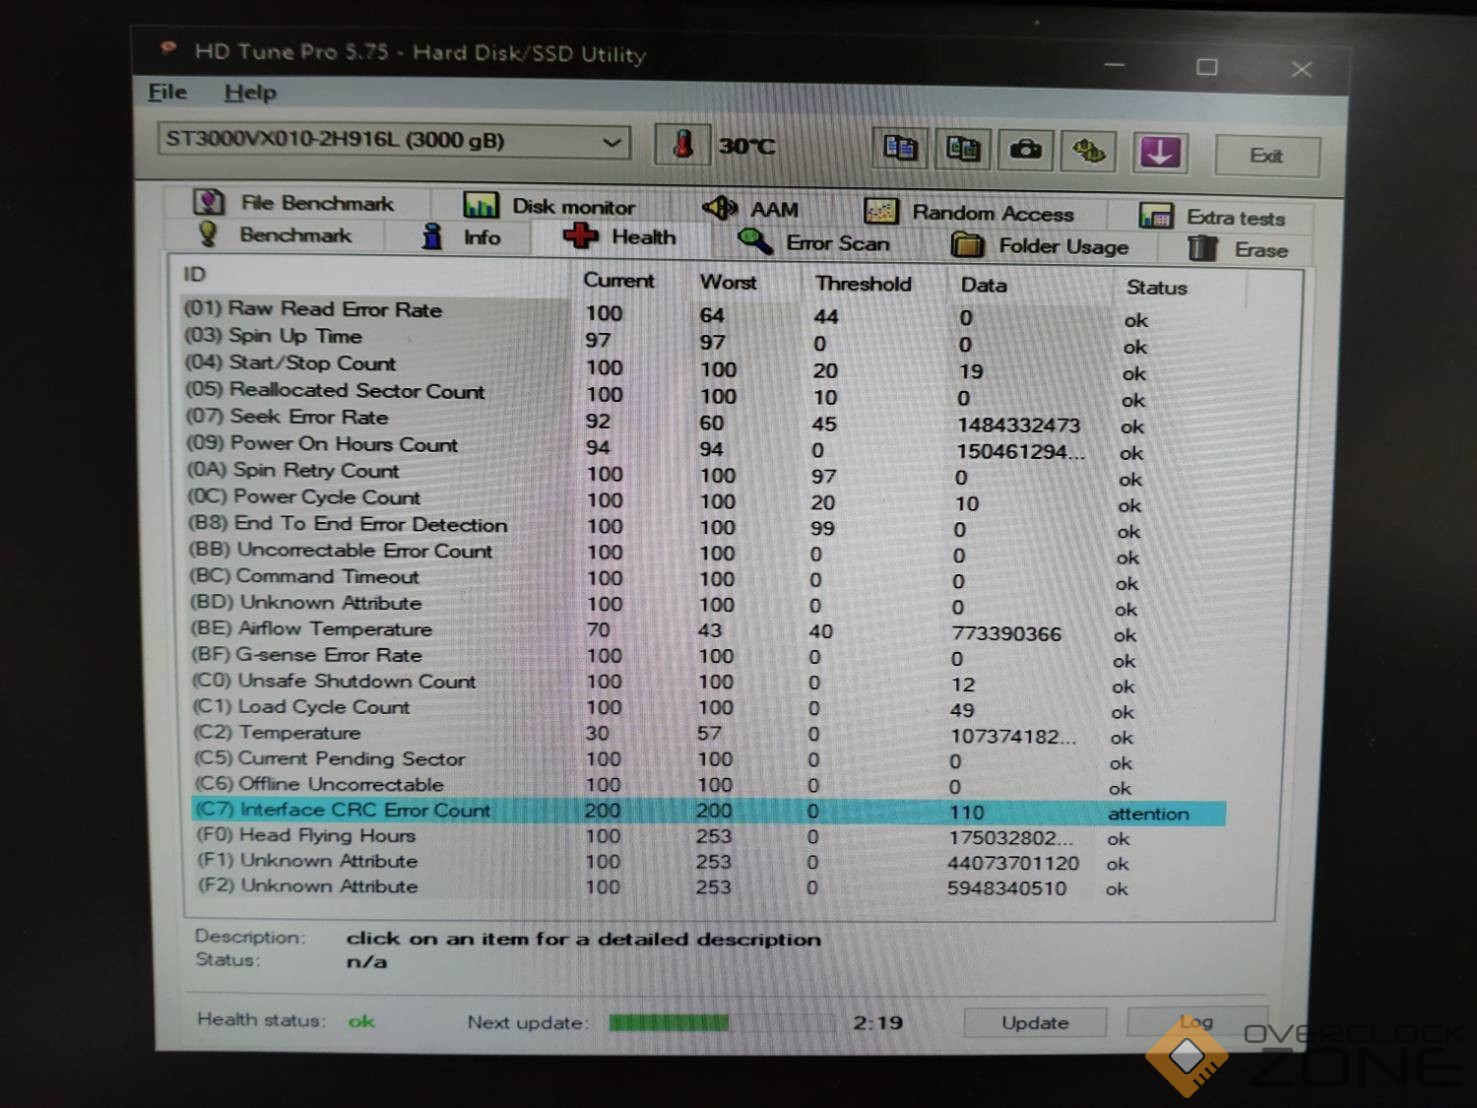The height and width of the screenshot is (1108, 1477).
Task: Click the Exit button
Action: point(1267,156)
